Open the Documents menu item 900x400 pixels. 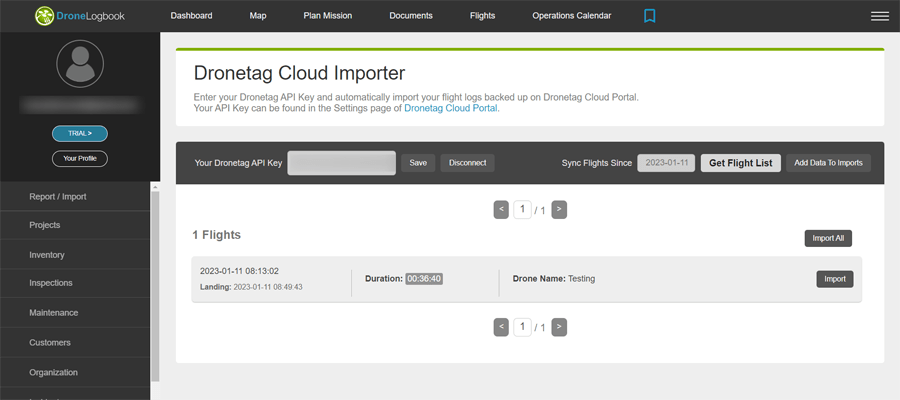(411, 15)
